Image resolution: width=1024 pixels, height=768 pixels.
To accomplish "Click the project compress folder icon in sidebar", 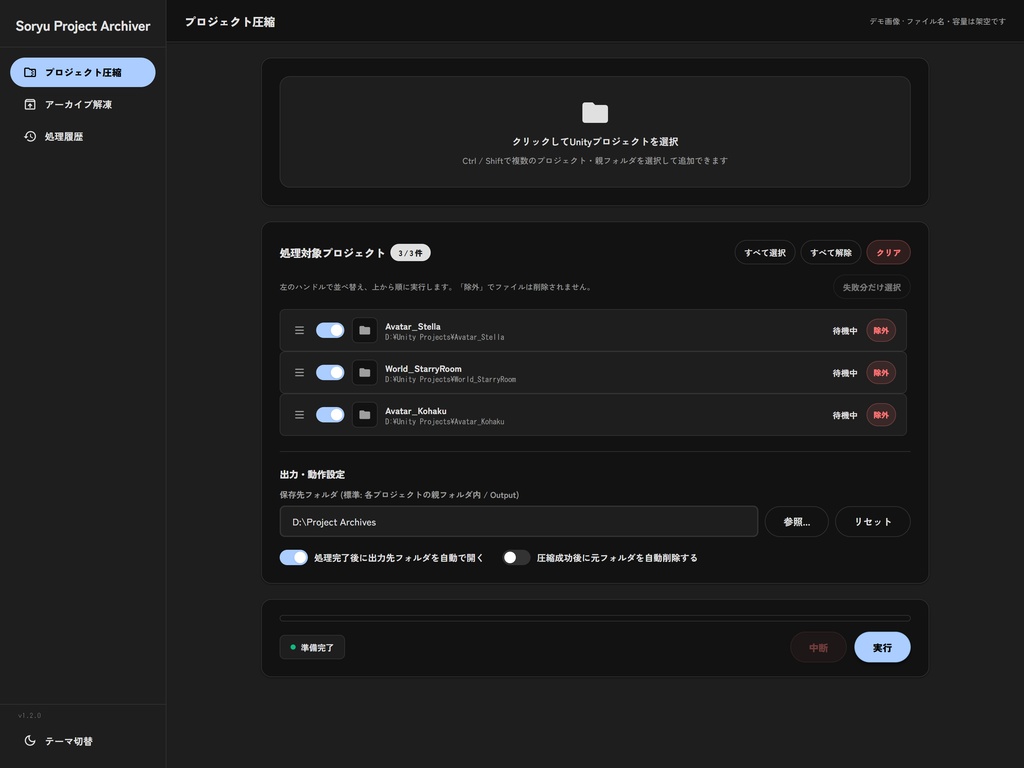I will (30, 72).
